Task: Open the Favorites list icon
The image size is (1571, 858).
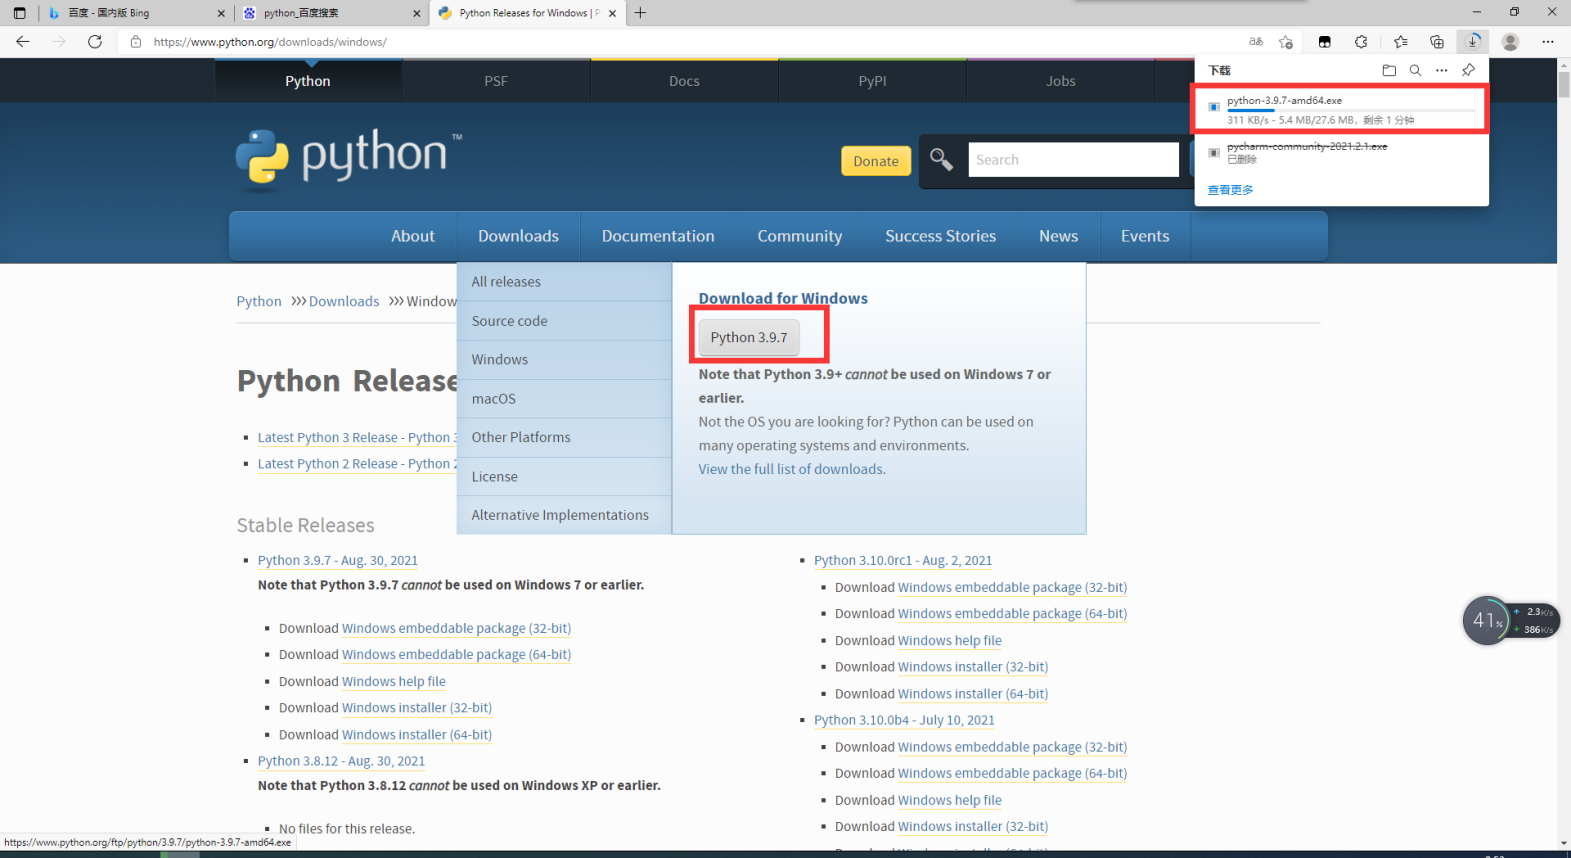Action: 1400,41
